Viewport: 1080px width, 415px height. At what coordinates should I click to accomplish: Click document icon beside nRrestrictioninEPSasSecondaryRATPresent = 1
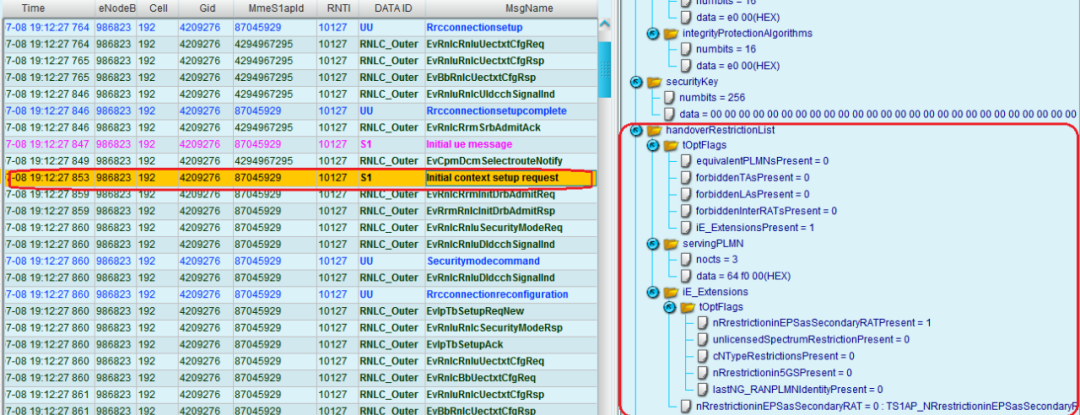[x=702, y=323]
